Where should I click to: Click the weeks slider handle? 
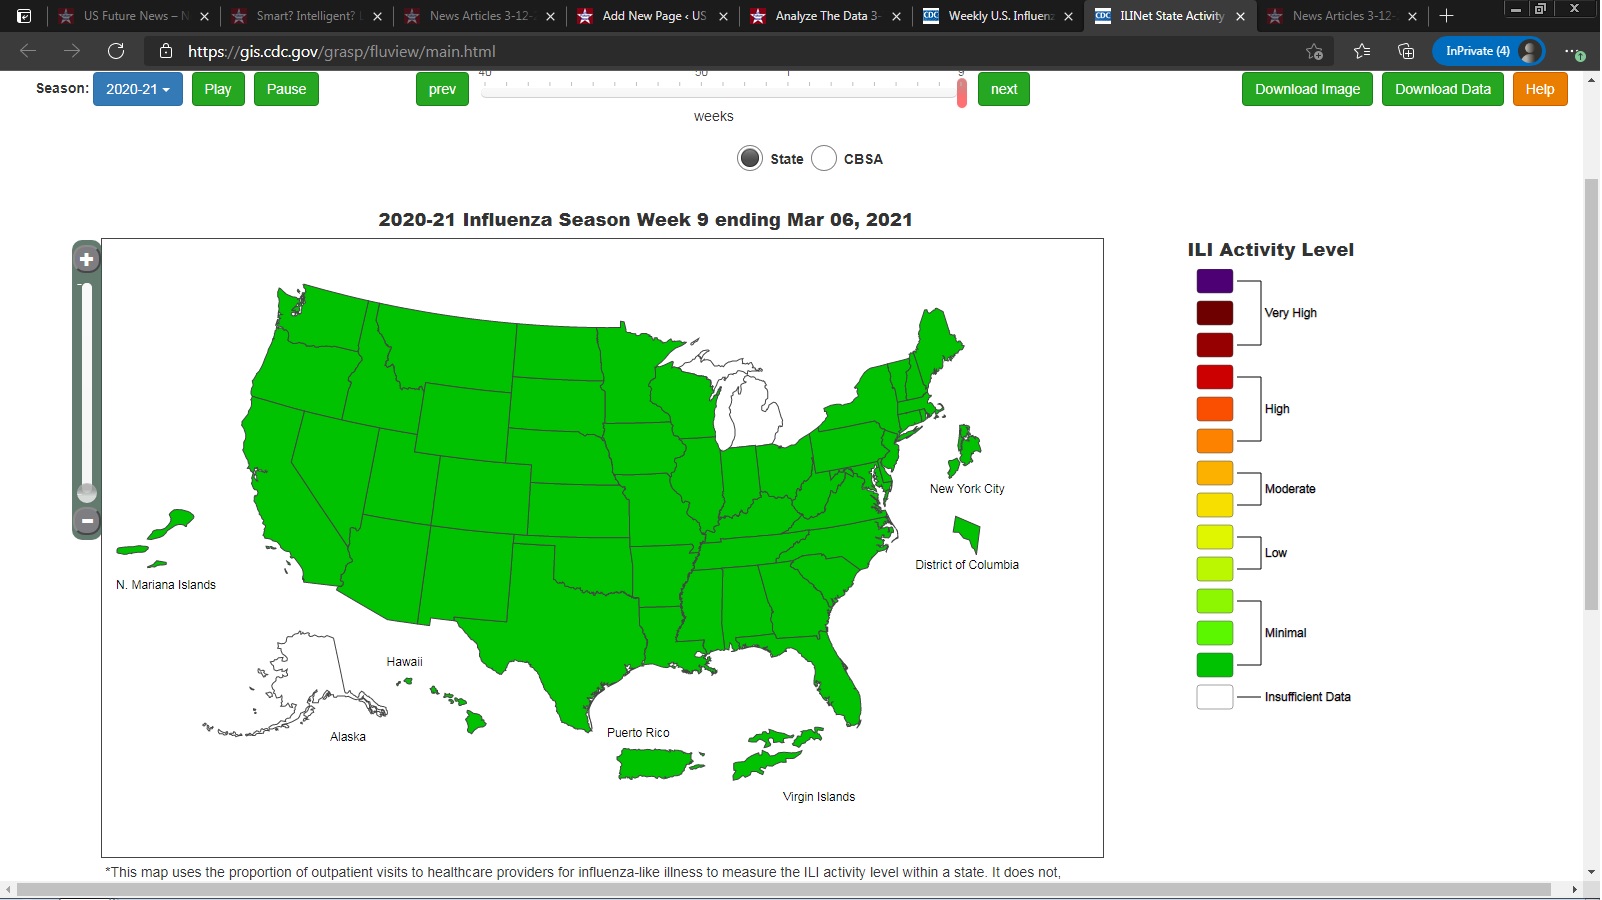coord(962,92)
